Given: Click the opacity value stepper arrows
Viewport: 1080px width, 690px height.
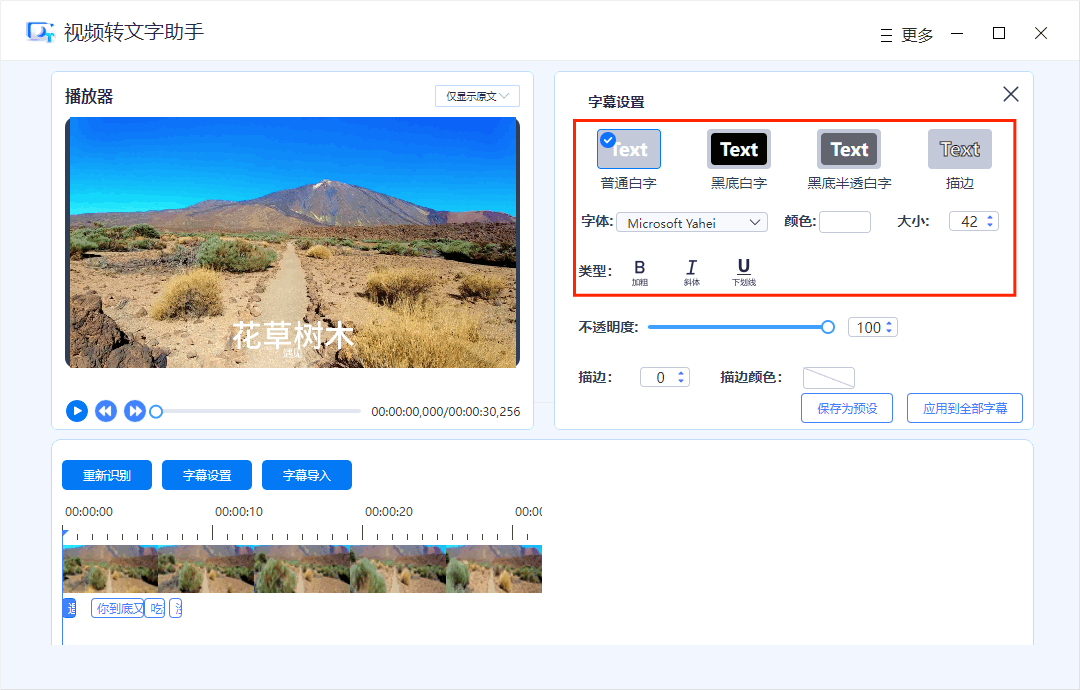Looking at the screenshot, I should [889, 327].
